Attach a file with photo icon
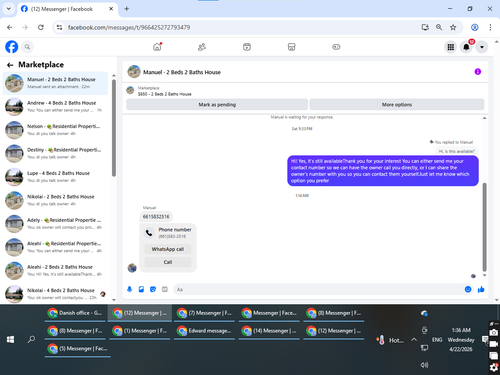This screenshot has width=500, height=375. [x=141, y=289]
